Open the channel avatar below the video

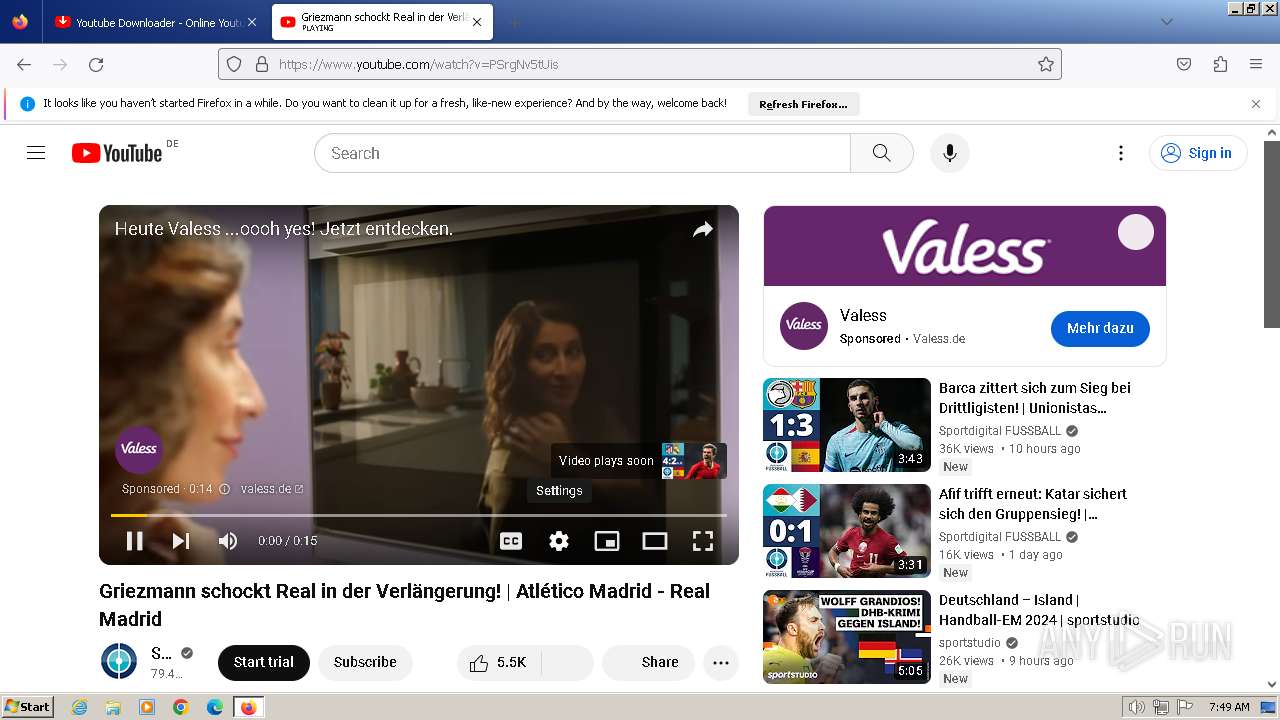pos(119,662)
